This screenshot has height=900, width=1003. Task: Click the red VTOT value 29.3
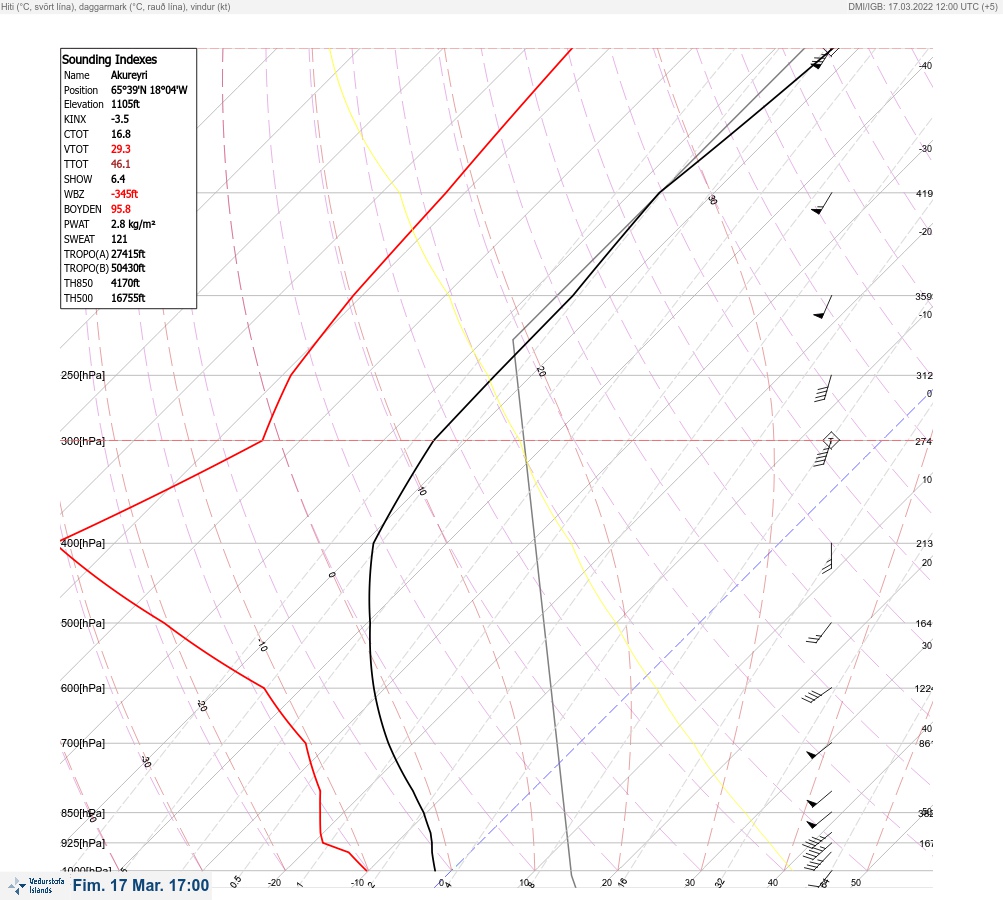(x=121, y=149)
